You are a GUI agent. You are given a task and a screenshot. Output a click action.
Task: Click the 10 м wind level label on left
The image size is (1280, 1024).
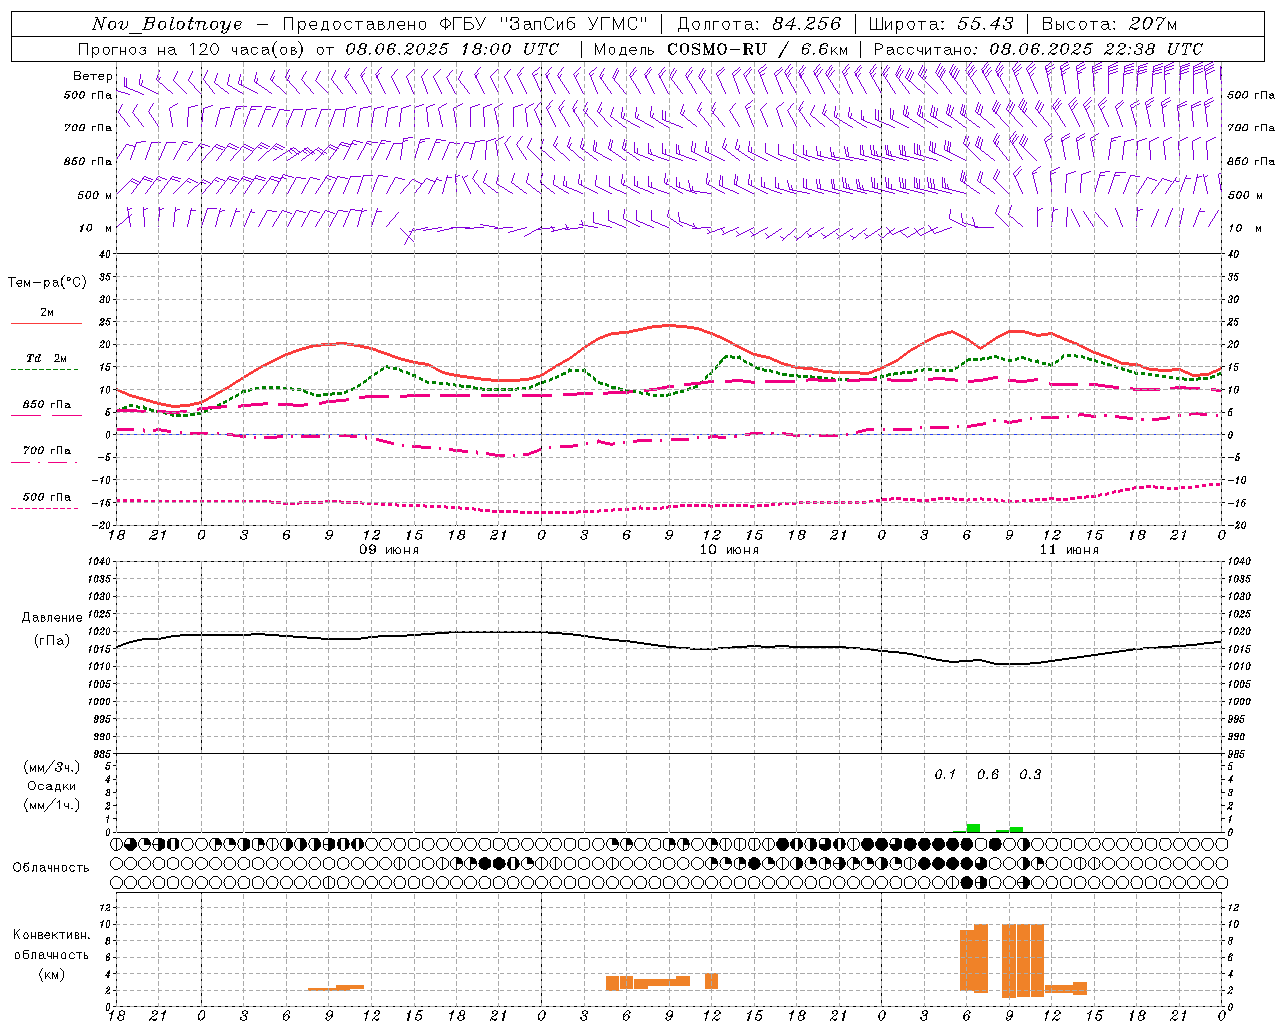point(96,228)
